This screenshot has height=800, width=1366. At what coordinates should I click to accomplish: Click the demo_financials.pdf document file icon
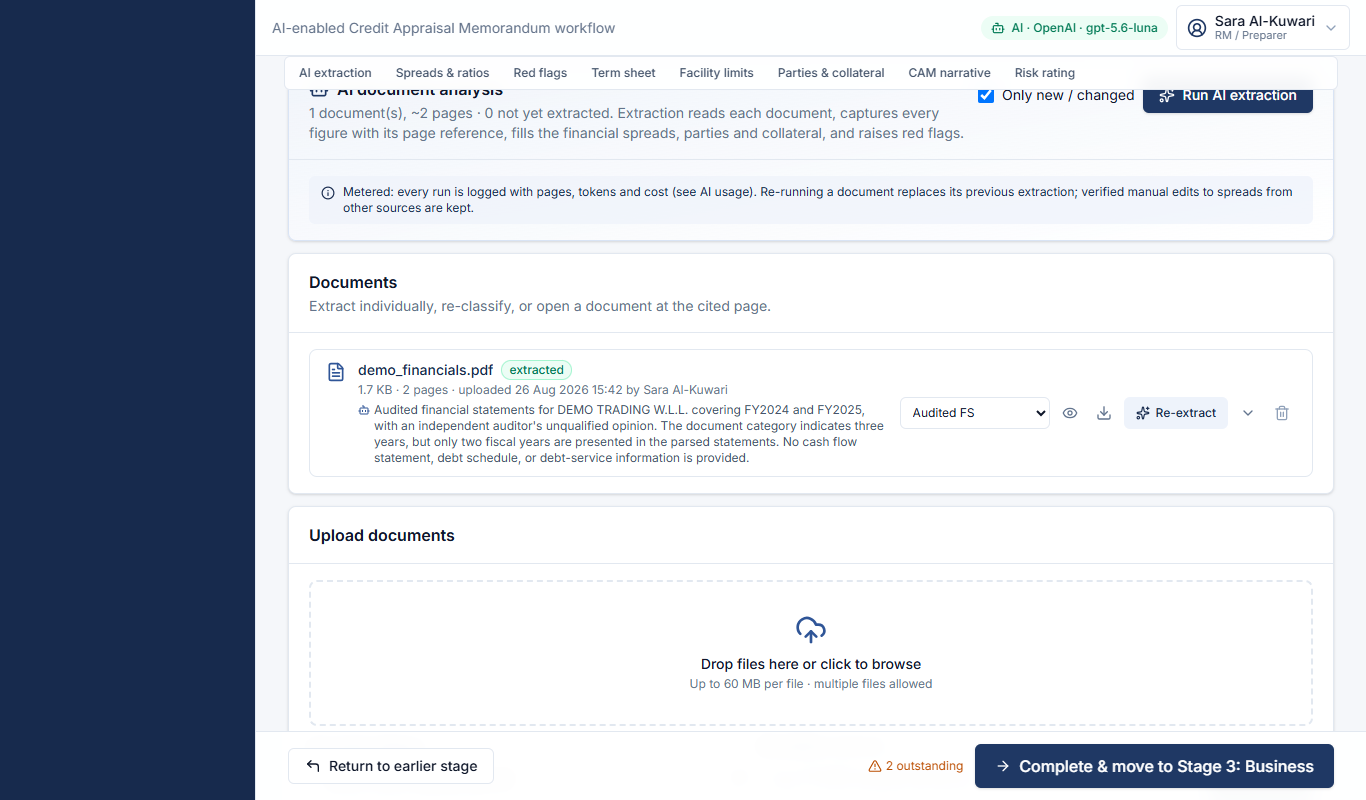pyautogui.click(x=337, y=372)
